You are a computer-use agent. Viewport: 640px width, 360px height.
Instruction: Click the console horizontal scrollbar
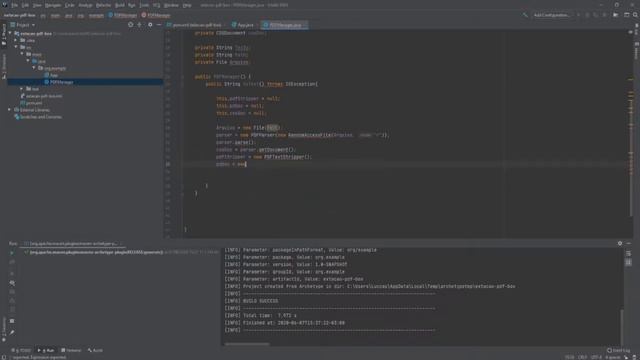coord(247,344)
